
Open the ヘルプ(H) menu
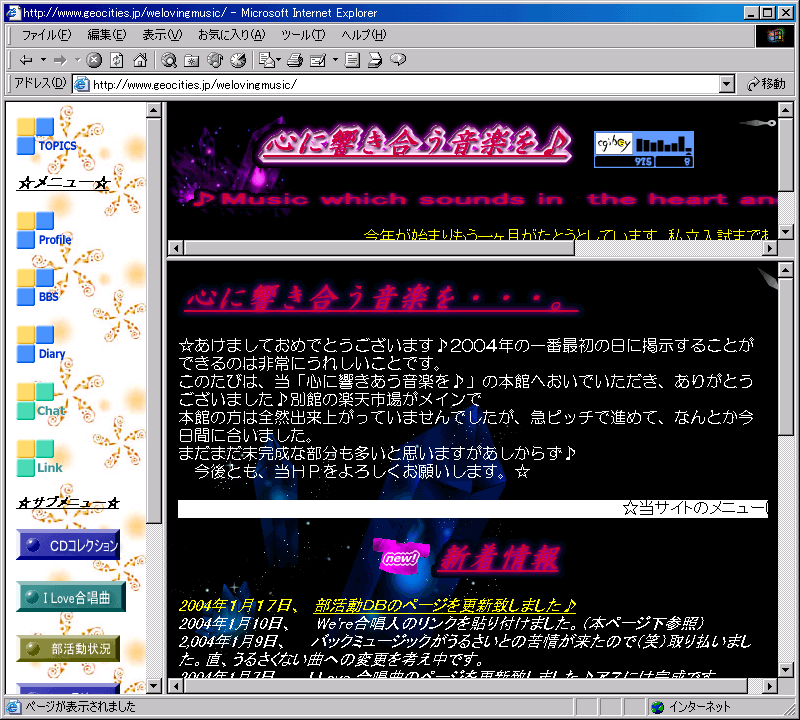coord(364,35)
